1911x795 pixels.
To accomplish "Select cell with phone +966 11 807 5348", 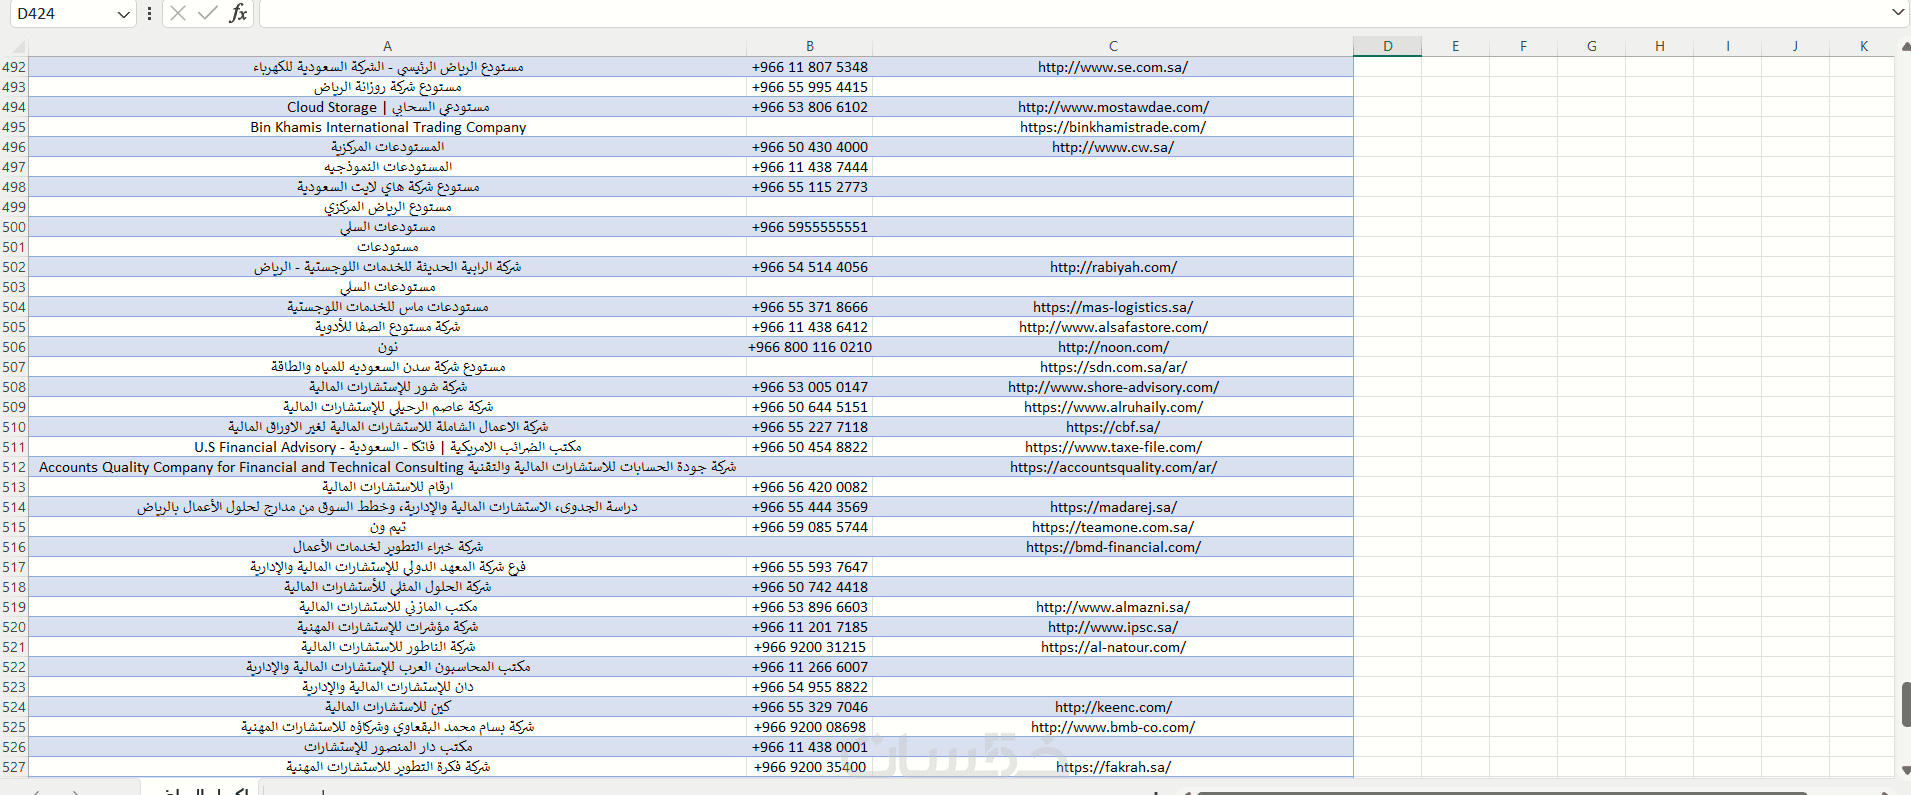I will [x=810, y=67].
